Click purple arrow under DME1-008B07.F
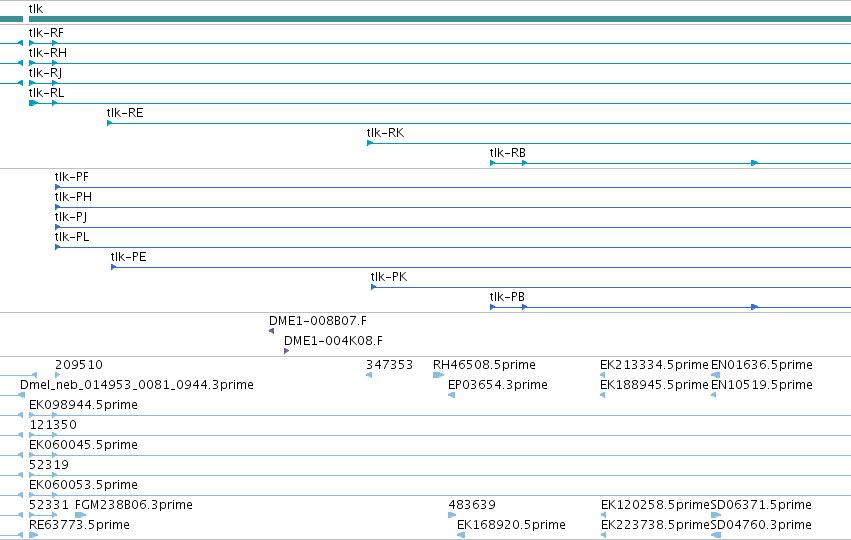This screenshot has width=851, height=540. tap(271, 331)
